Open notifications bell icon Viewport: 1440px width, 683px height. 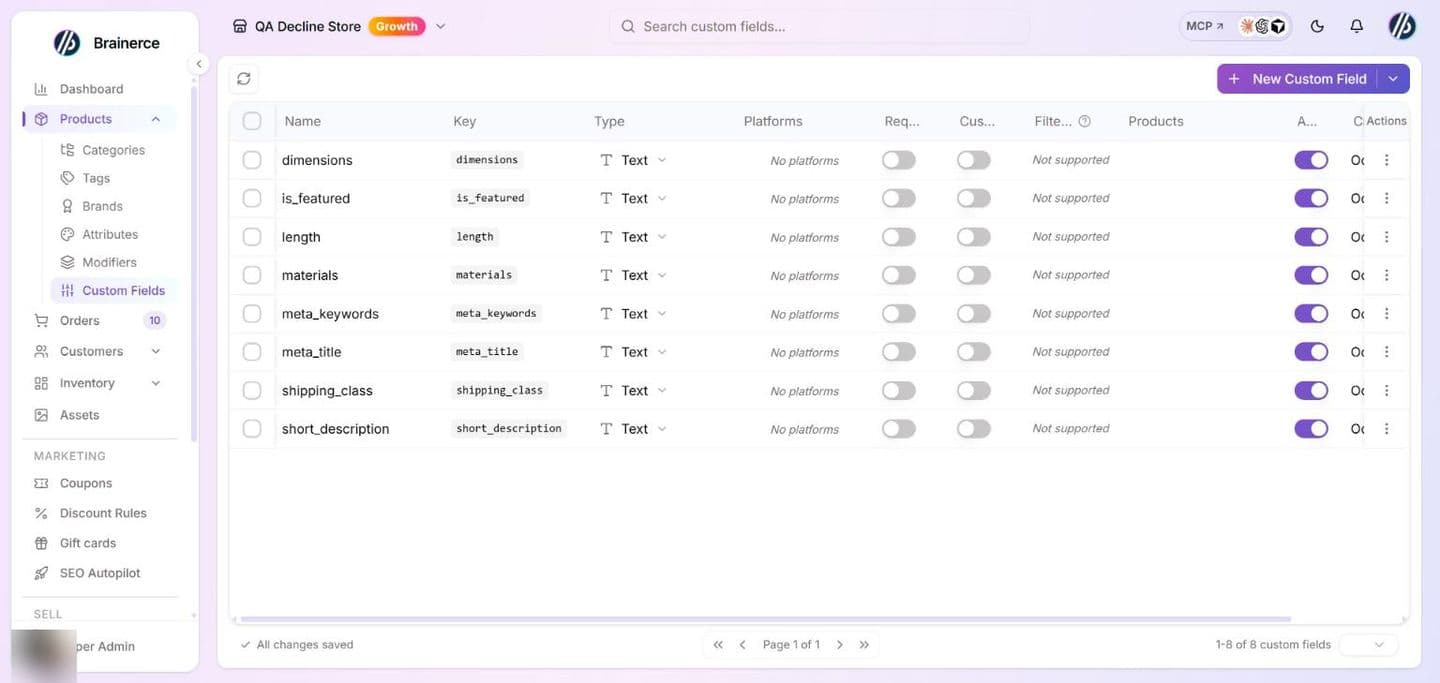(1356, 27)
